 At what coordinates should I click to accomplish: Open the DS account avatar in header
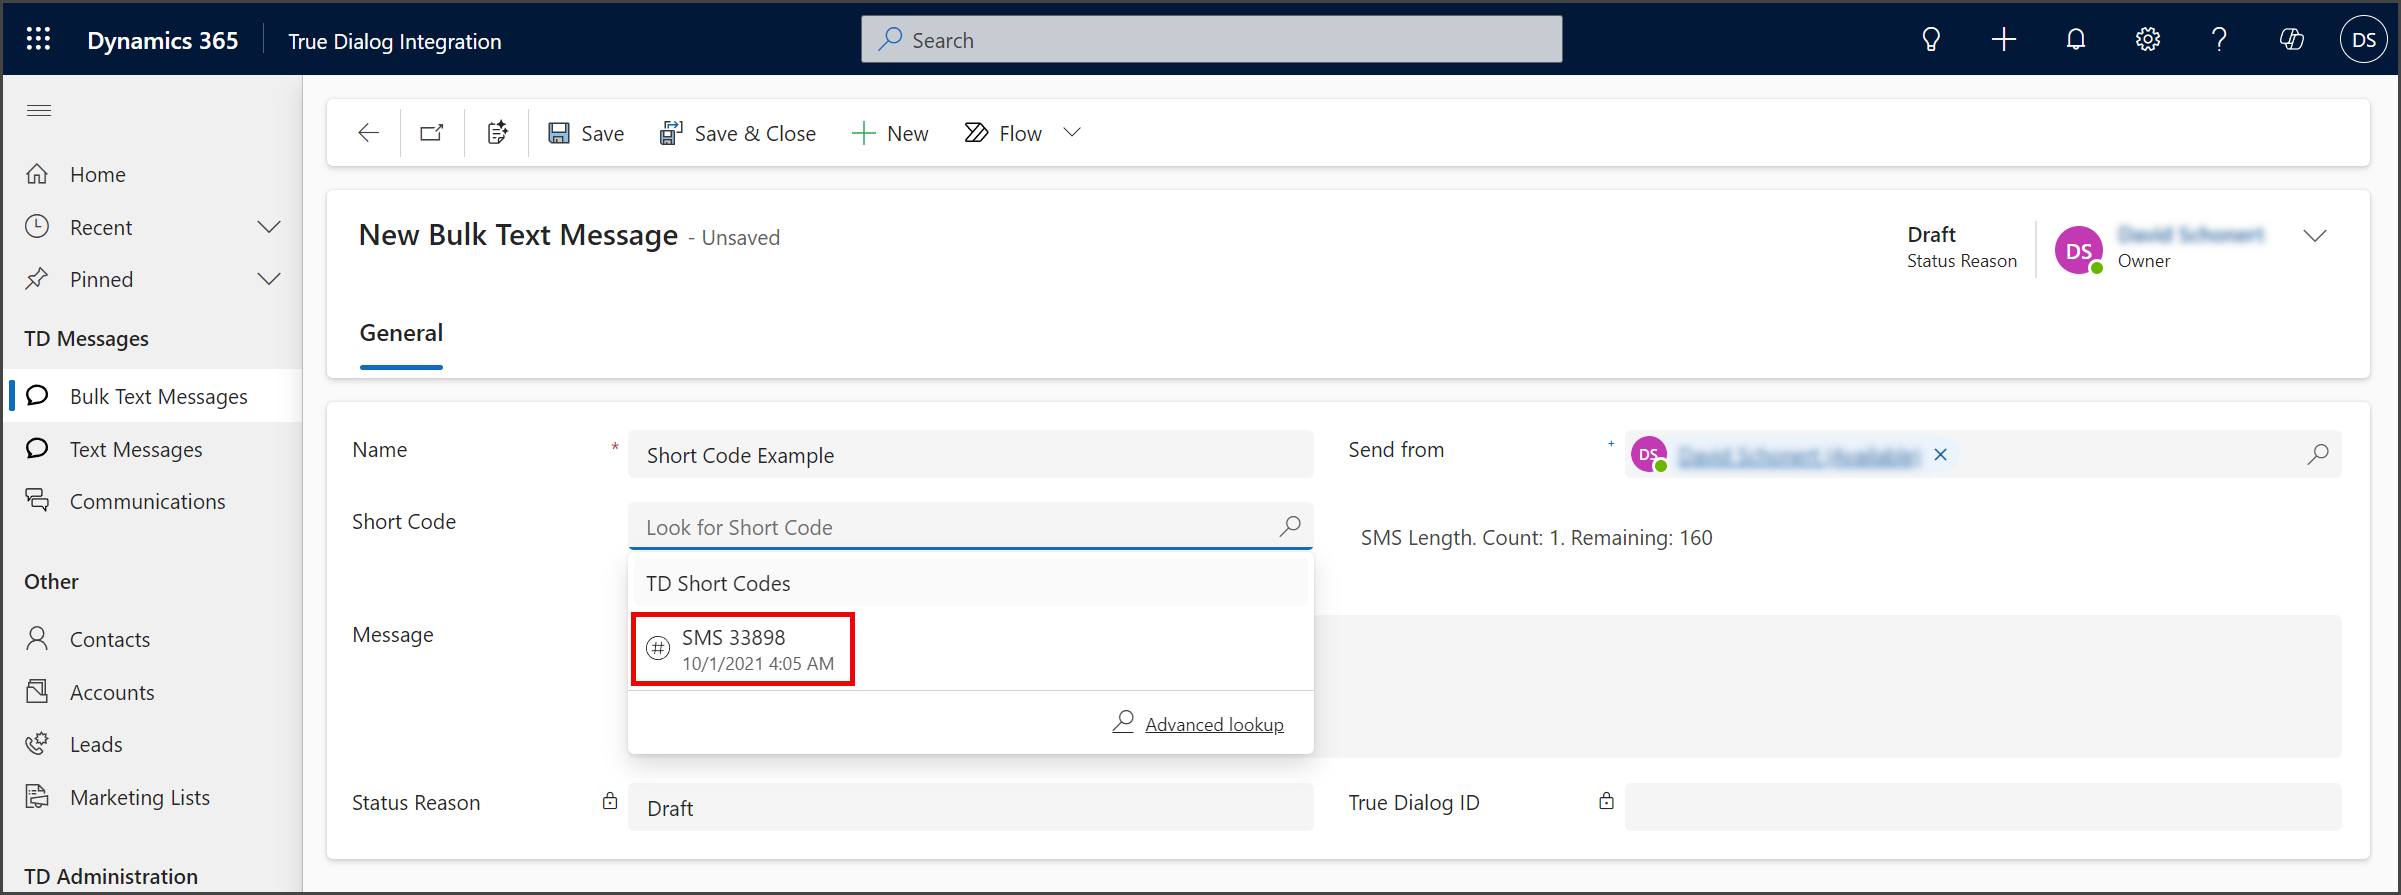[x=2364, y=40]
